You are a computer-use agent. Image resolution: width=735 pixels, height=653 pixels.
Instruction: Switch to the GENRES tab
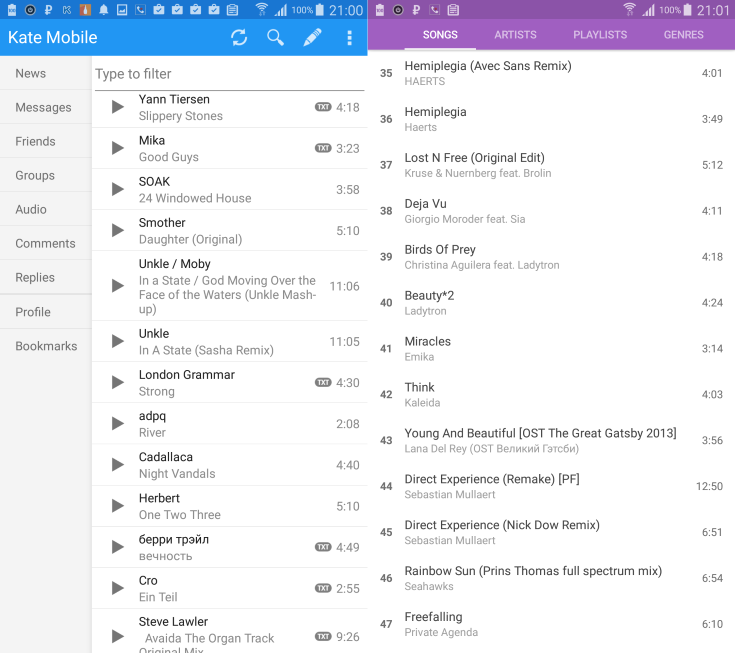pyautogui.click(x=683, y=35)
